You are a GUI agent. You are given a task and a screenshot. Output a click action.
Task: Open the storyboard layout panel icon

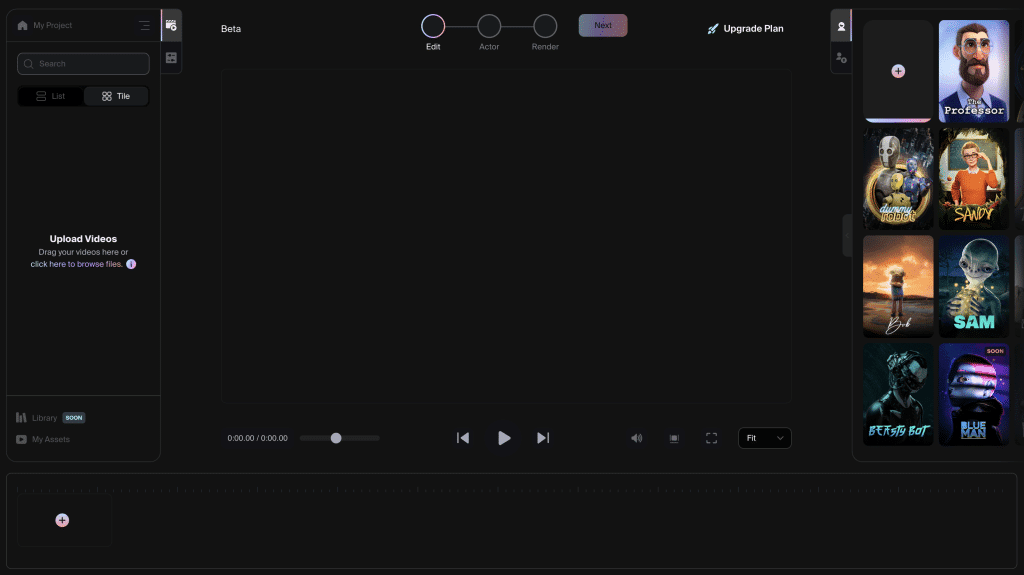tap(171, 58)
